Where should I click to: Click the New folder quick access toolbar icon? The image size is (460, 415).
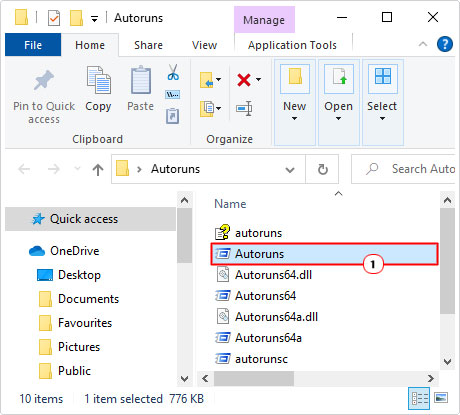coord(76,18)
